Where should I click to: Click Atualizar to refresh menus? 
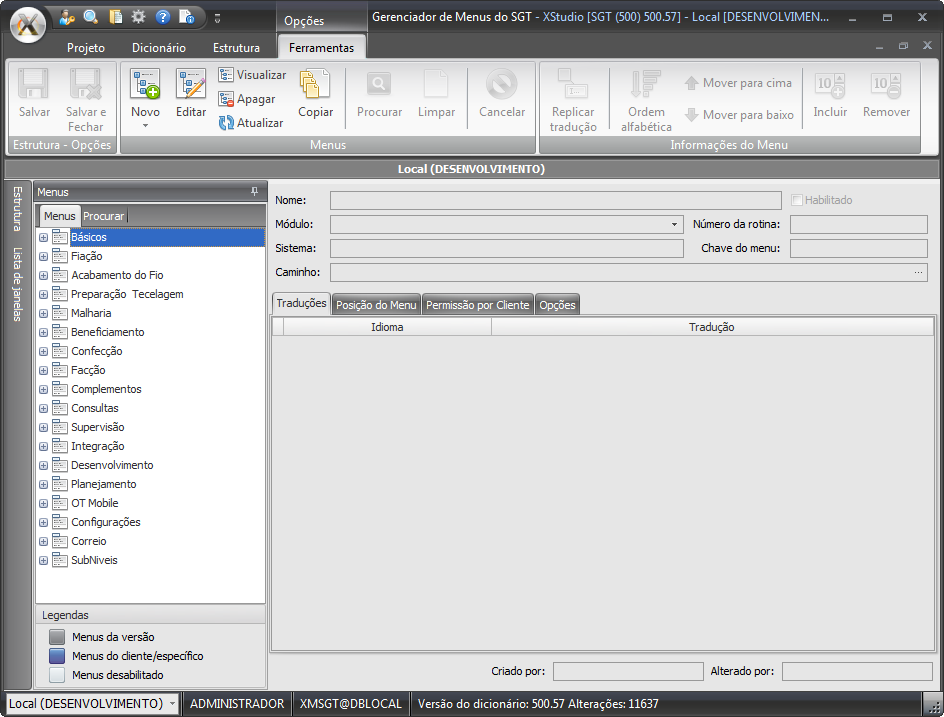pyautogui.click(x=251, y=123)
